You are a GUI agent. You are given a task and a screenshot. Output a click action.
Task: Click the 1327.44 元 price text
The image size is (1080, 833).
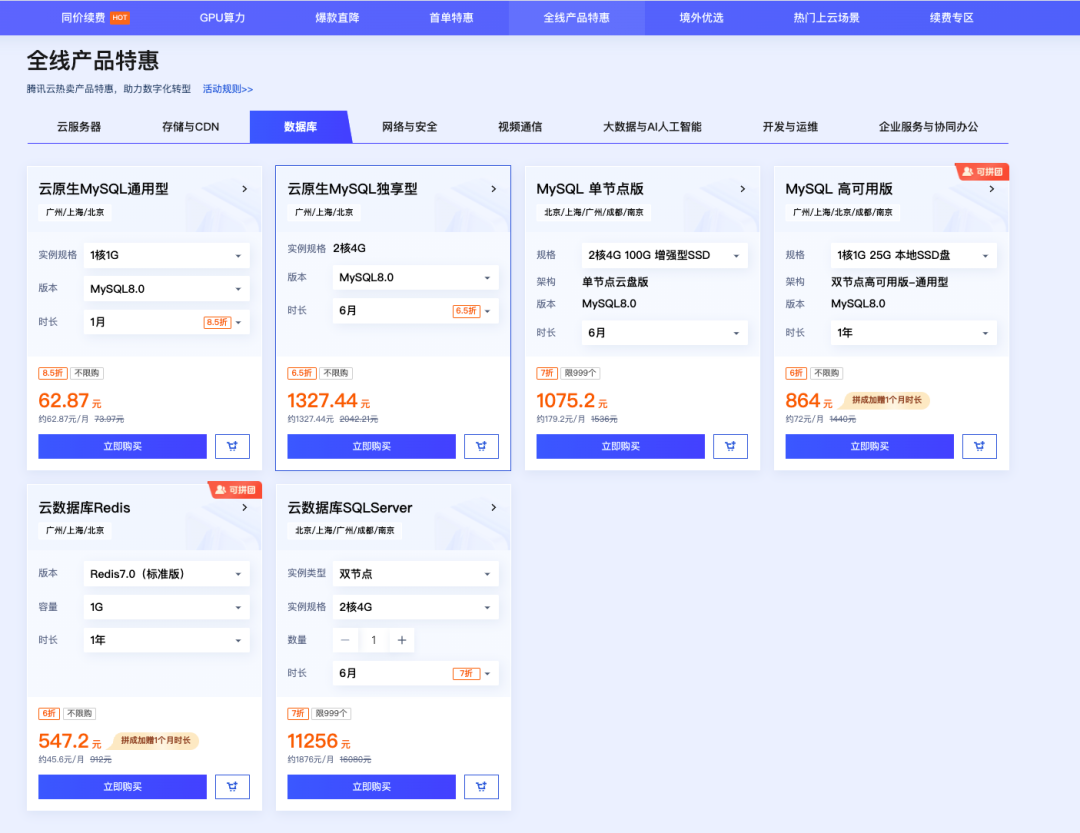point(329,401)
